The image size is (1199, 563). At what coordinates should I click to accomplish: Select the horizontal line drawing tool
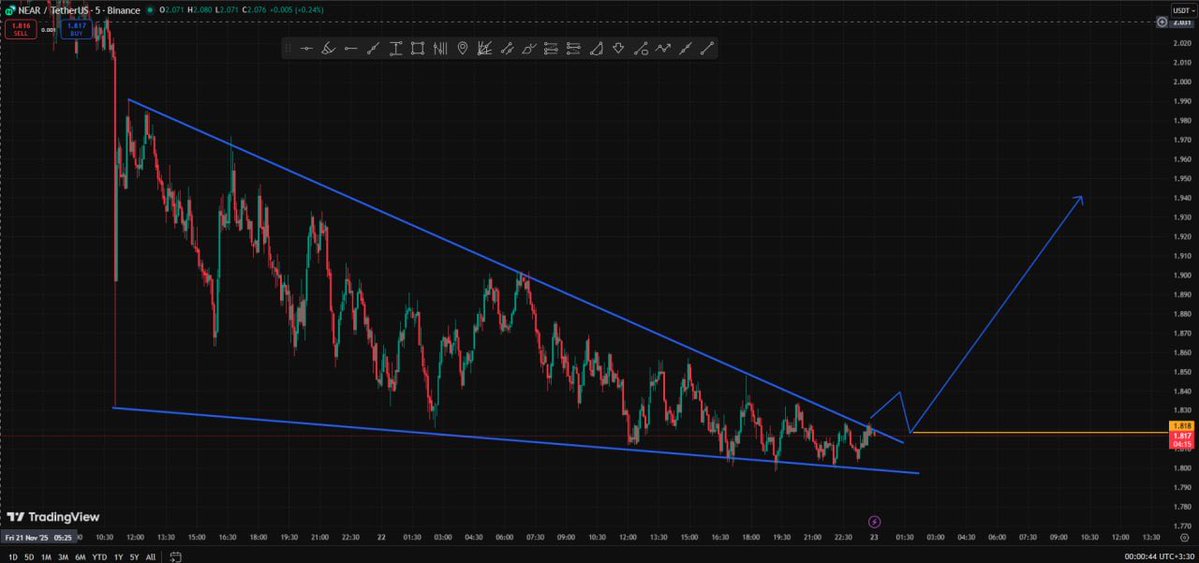307,49
